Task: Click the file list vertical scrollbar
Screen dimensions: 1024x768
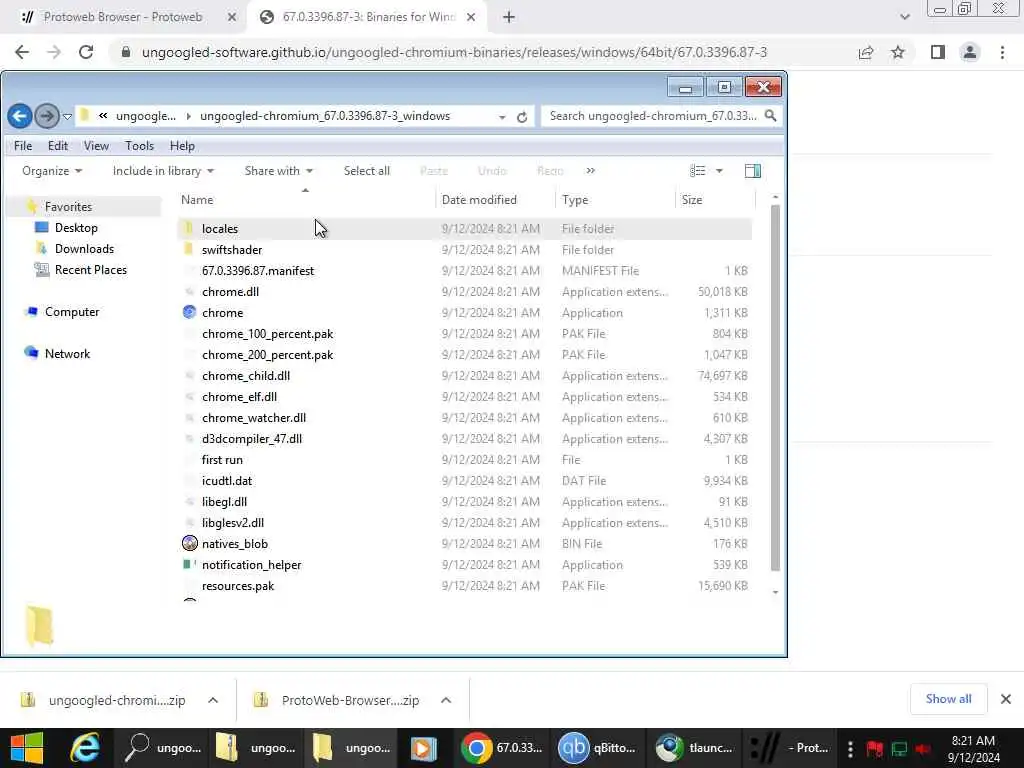Action: tap(775, 388)
